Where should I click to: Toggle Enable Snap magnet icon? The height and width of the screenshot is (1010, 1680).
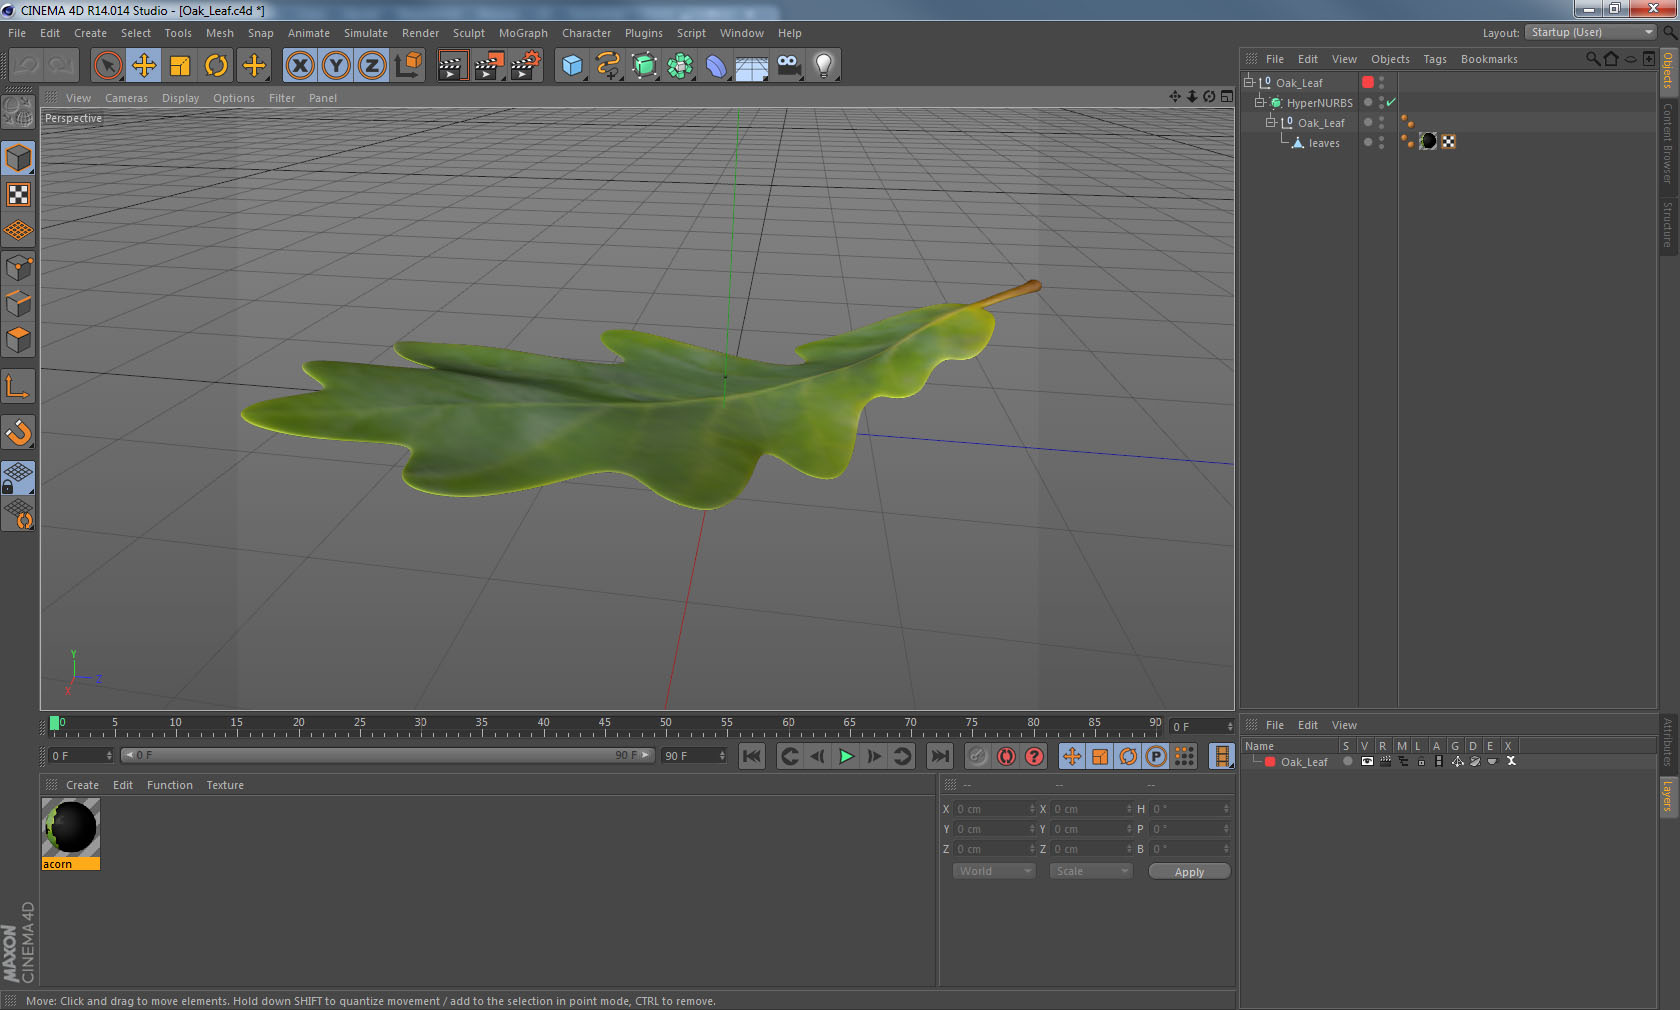click(x=19, y=433)
